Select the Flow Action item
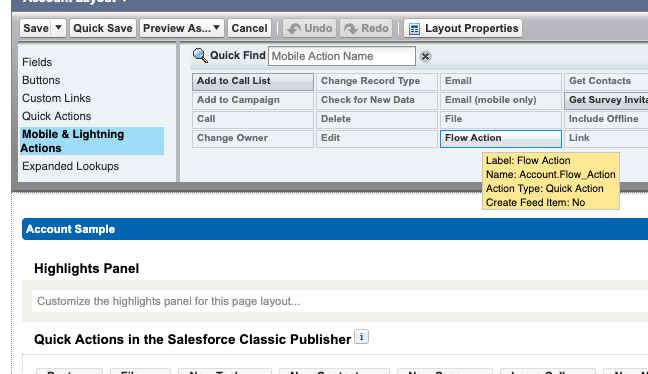Viewport: 648px width, 374px height. [x=501, y=138]
